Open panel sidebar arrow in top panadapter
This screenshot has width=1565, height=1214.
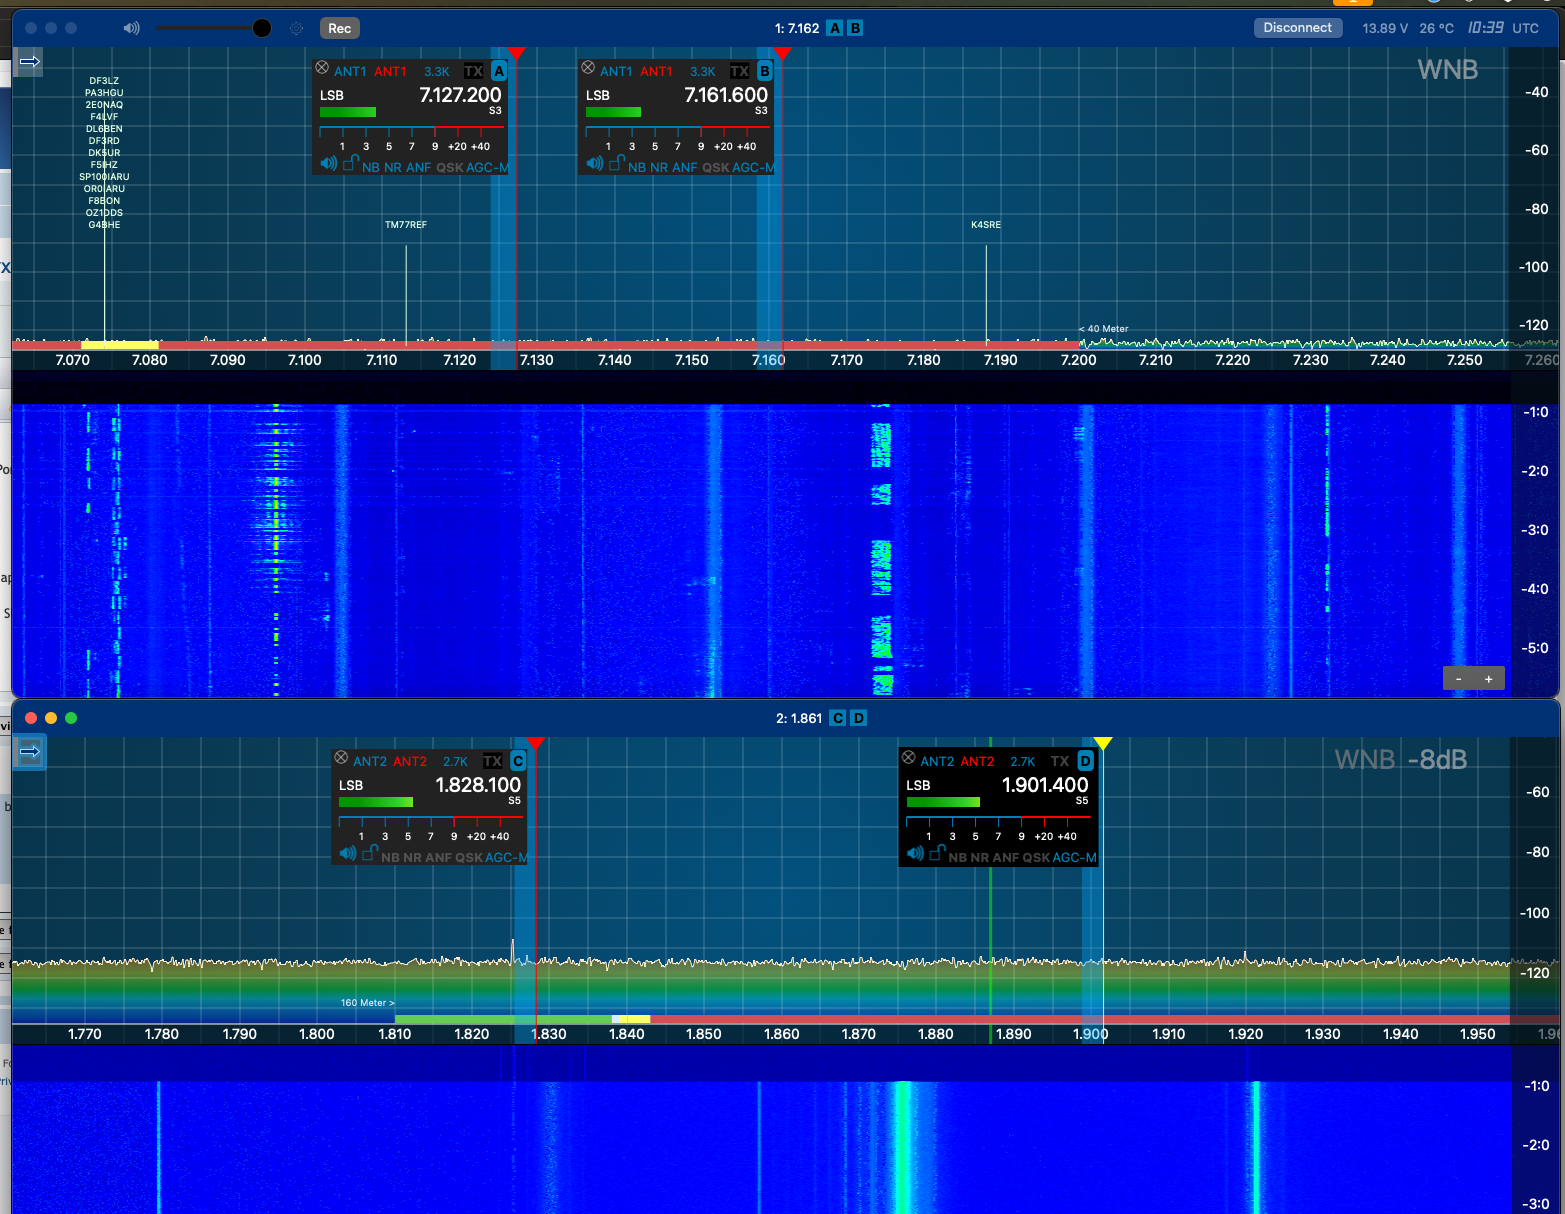(30, 62)
